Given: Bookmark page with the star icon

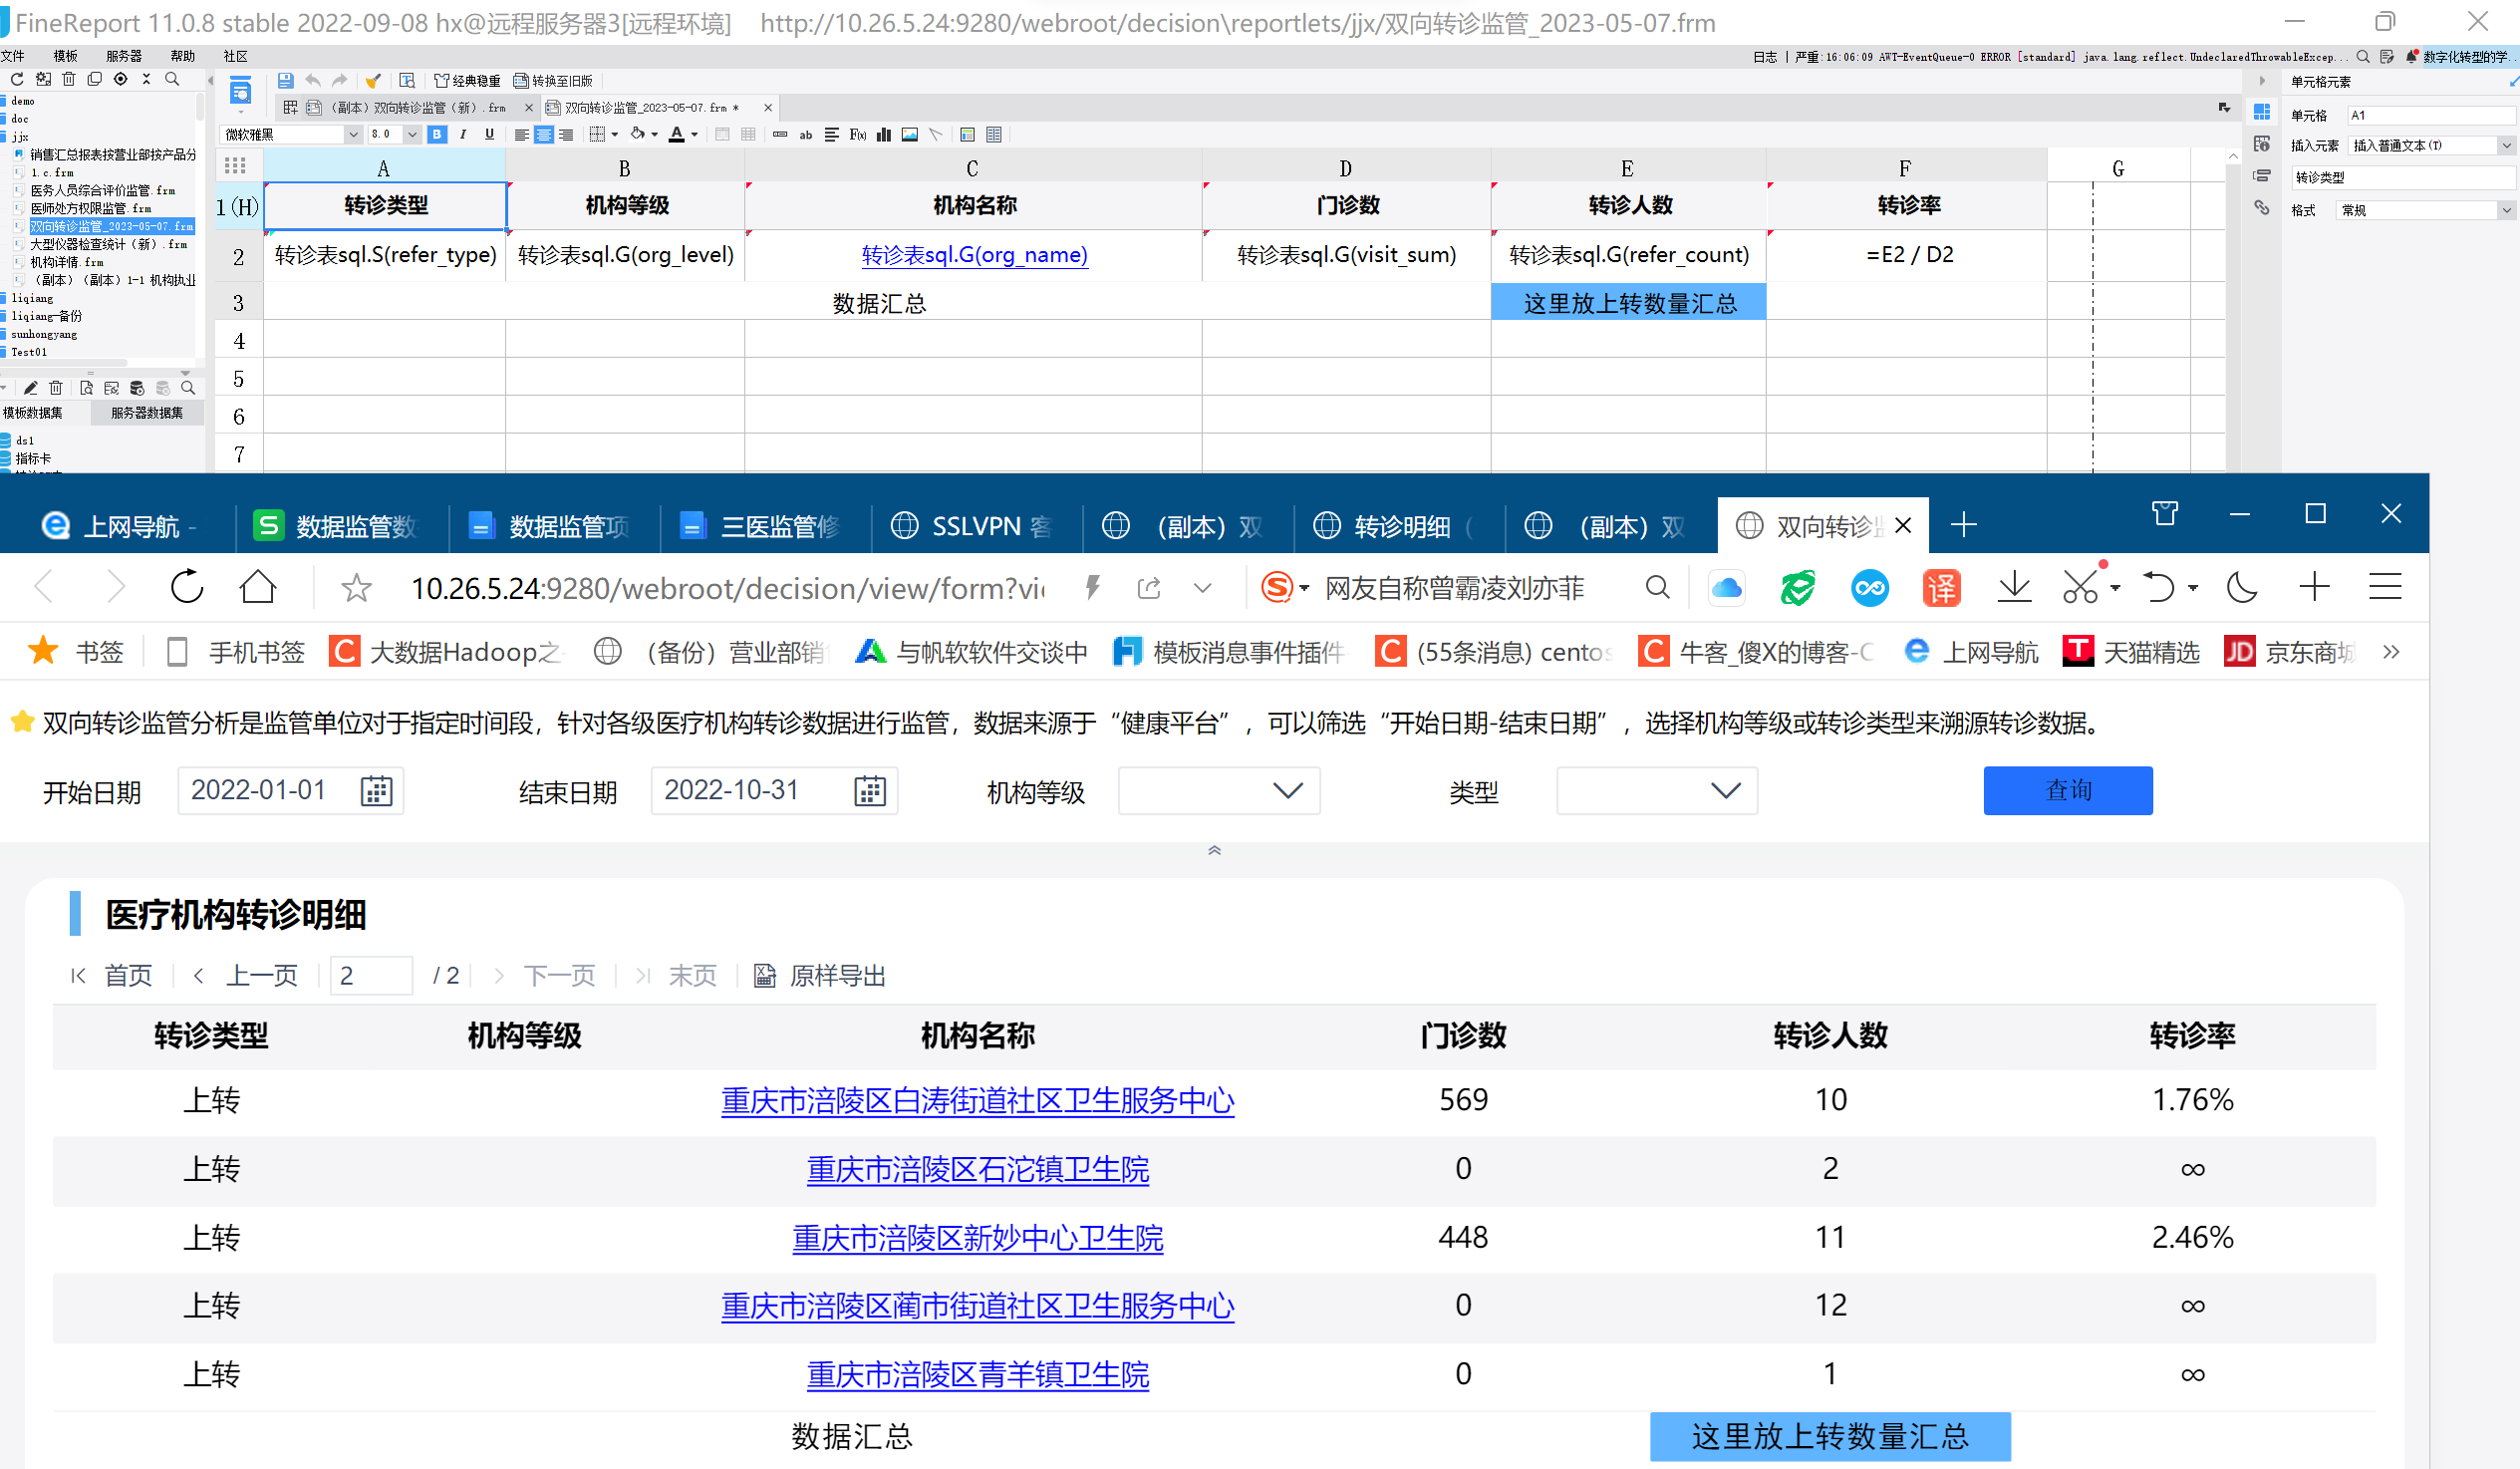Looking at the screenshot, I should click(x=356, y=588).
